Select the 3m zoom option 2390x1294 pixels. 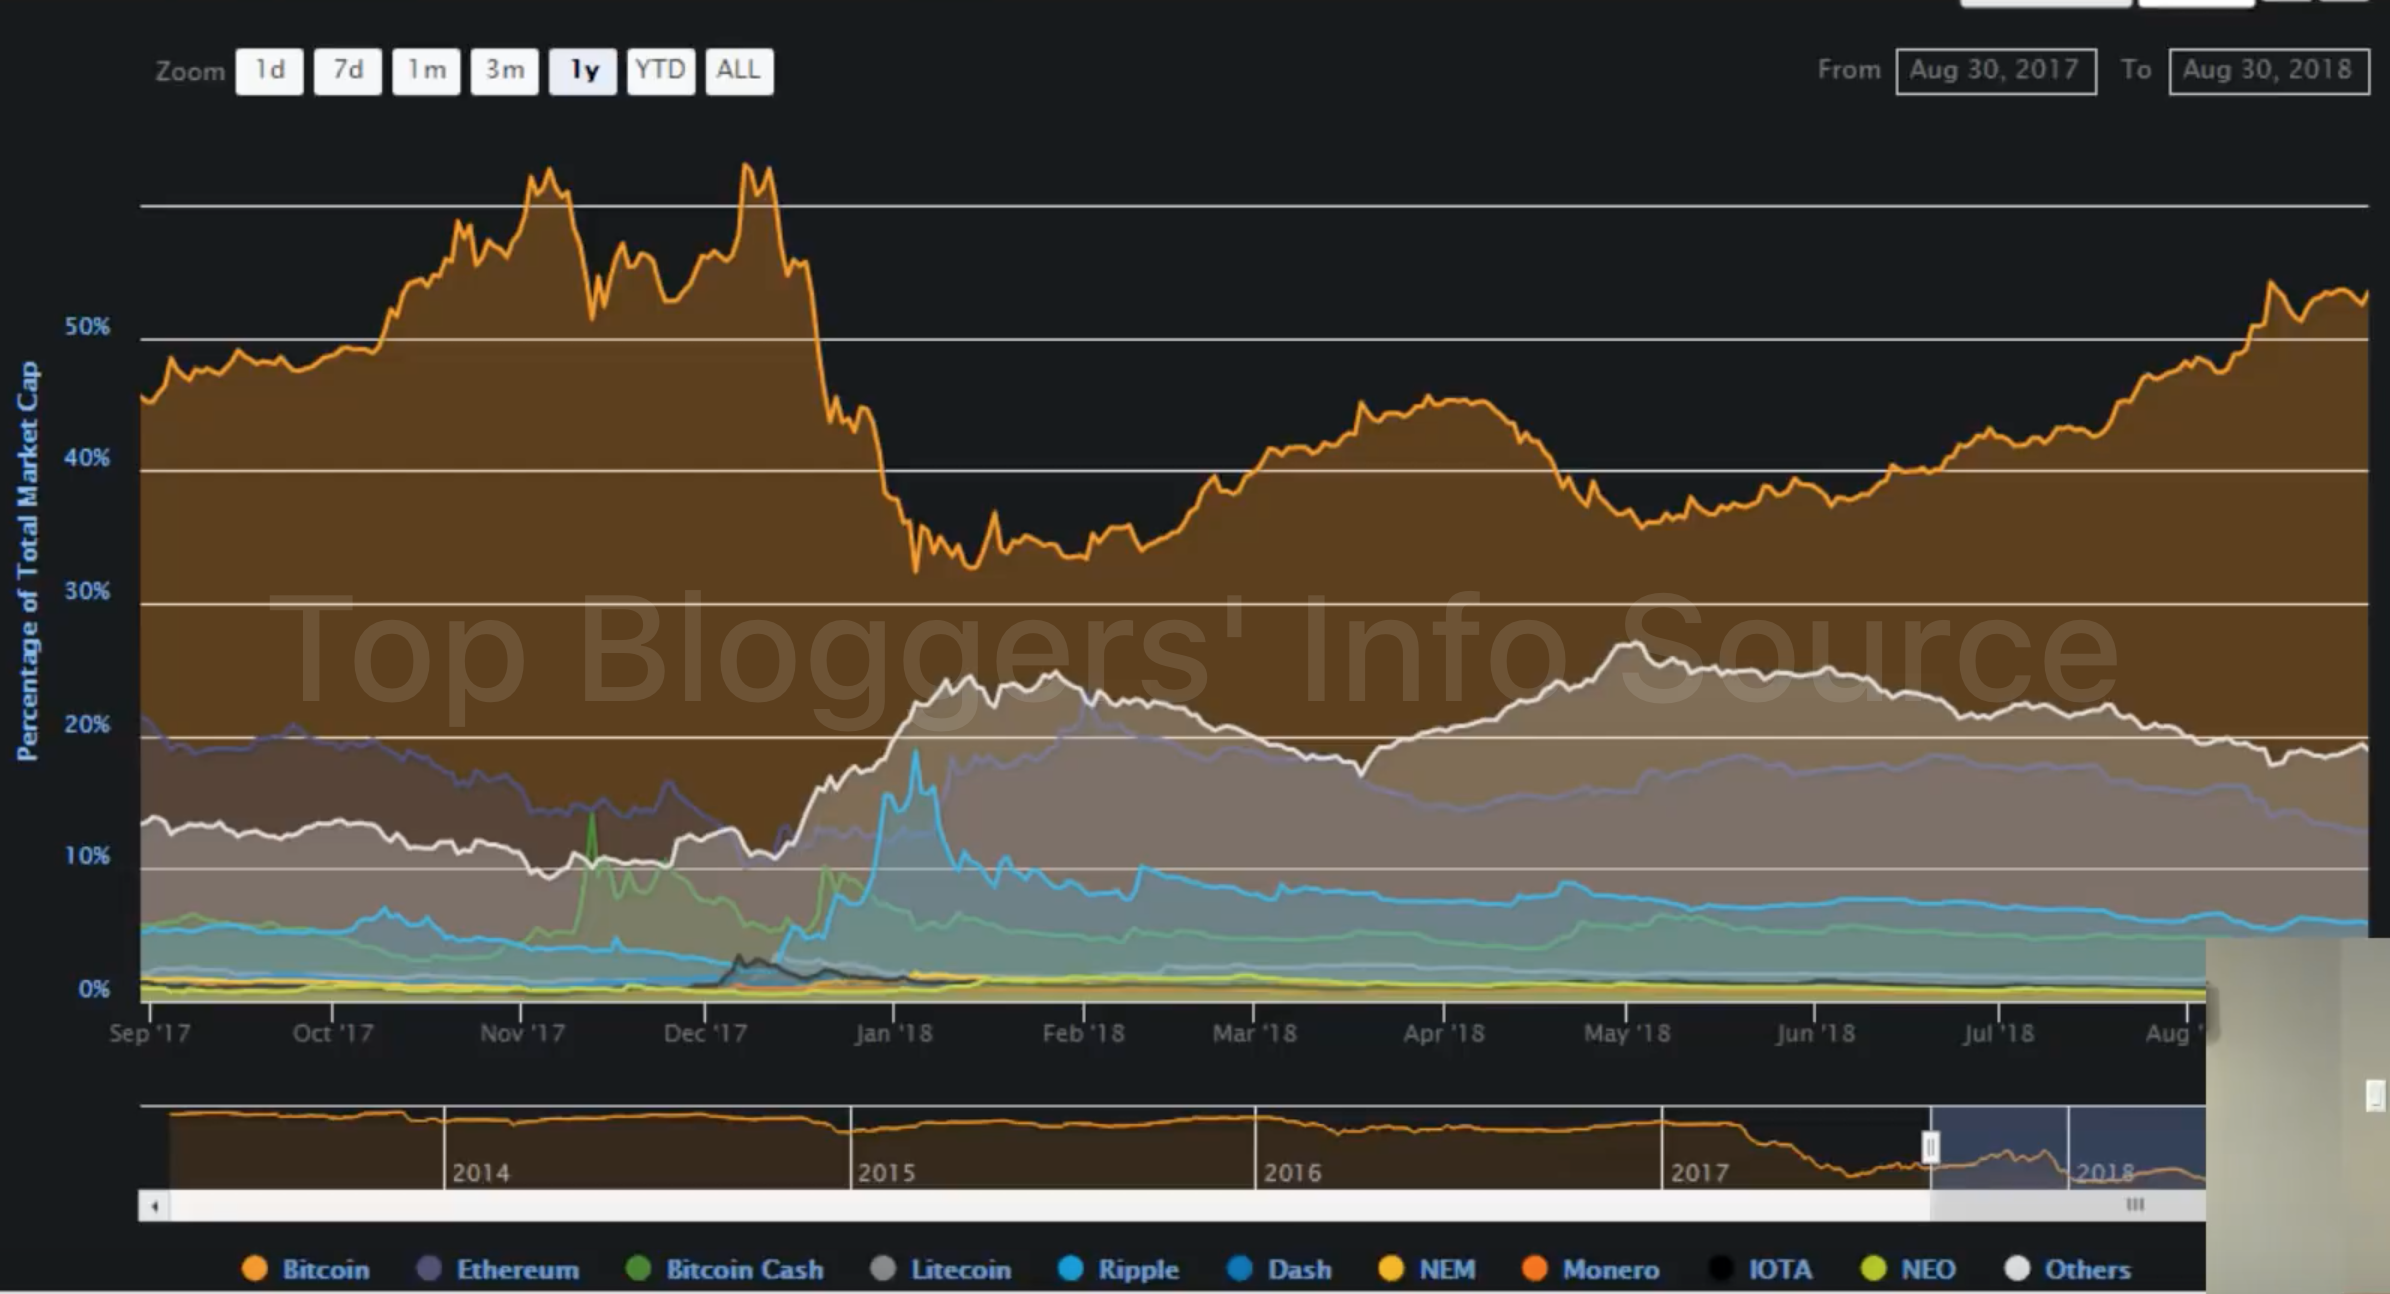coord(504,71)
